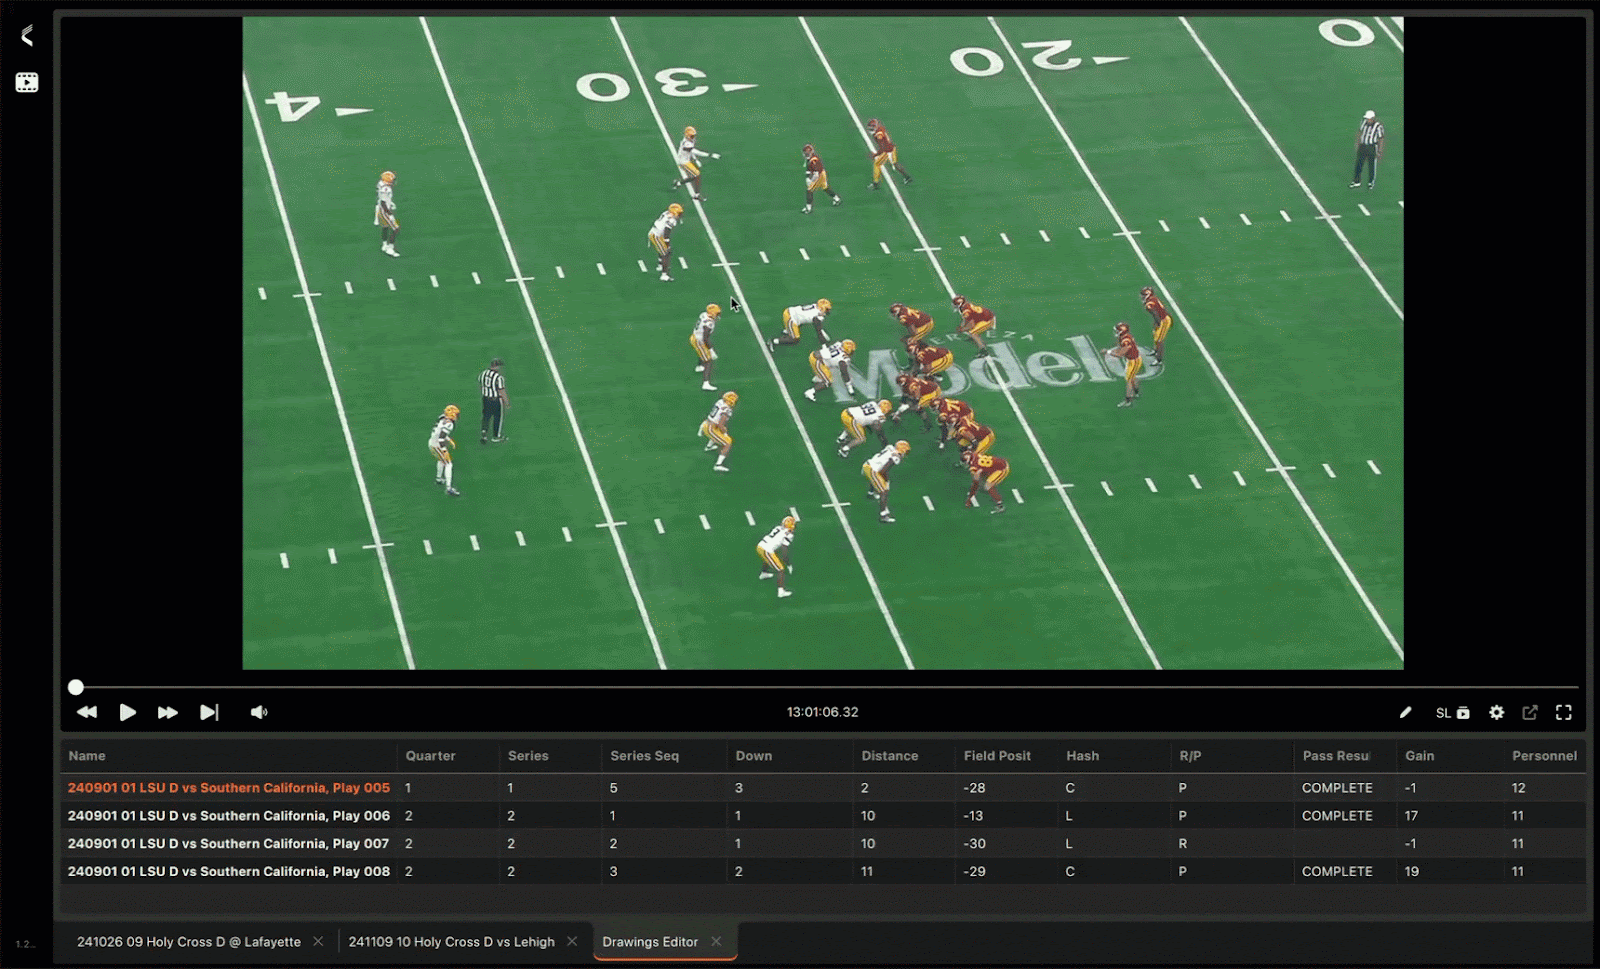
Task: Select the pencil drawing tool
Action: coord(1406,712)
